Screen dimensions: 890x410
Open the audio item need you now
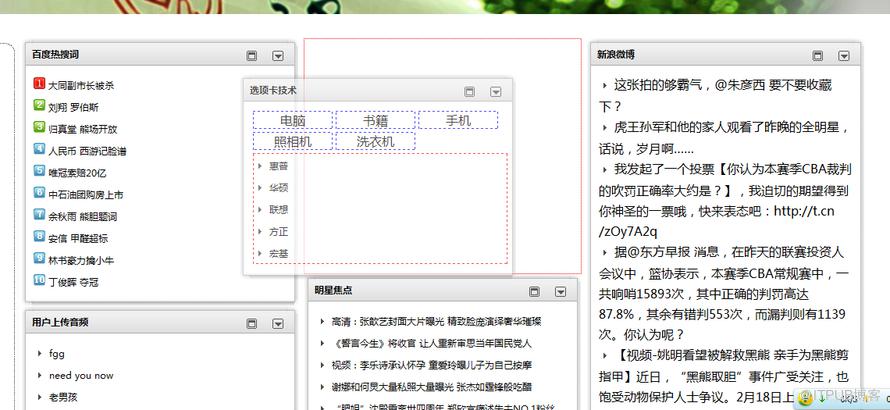81,375
